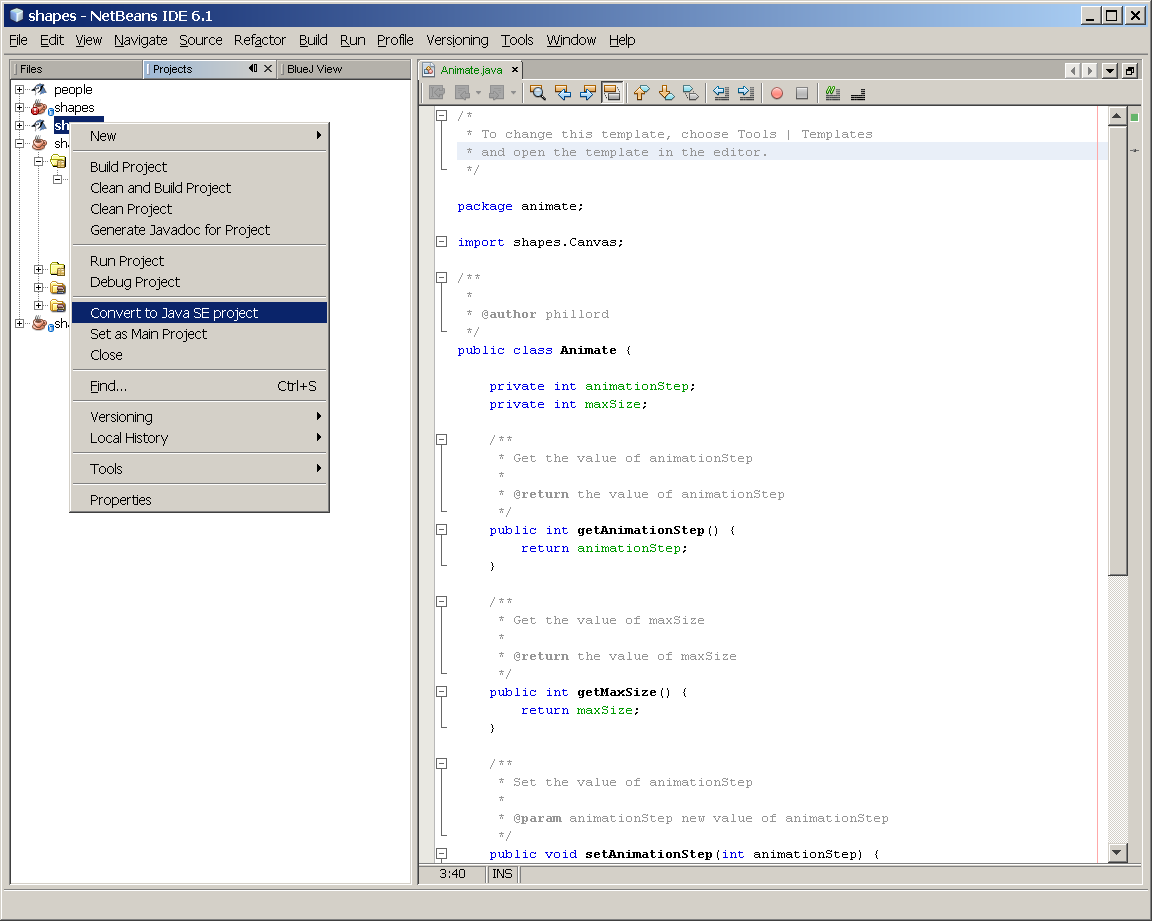Screen dimensions: 1152x921
Task: Toggle Highlight Search in editor toolbar
Action: [612, 93]
